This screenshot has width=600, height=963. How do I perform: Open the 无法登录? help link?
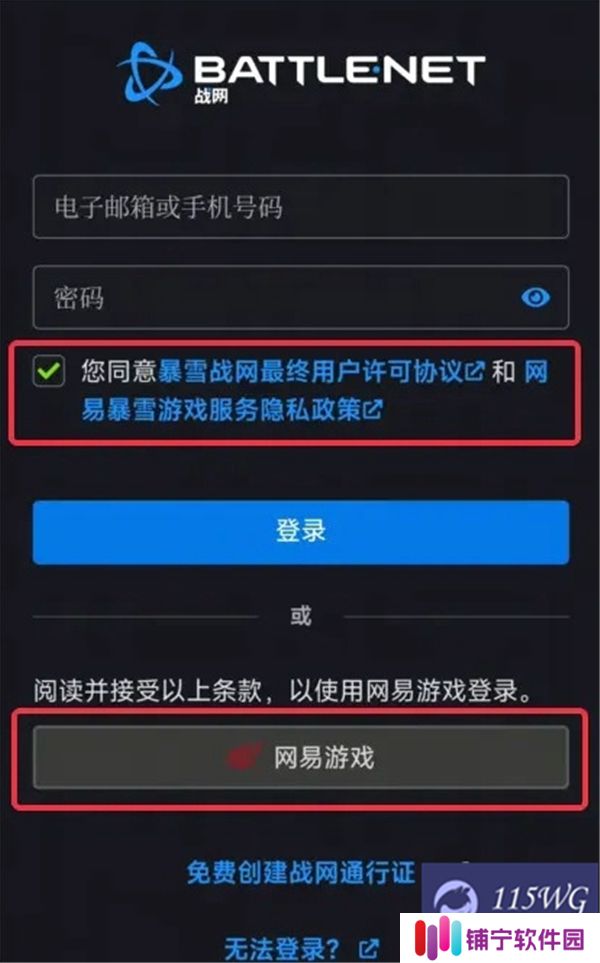coord(282,948)
